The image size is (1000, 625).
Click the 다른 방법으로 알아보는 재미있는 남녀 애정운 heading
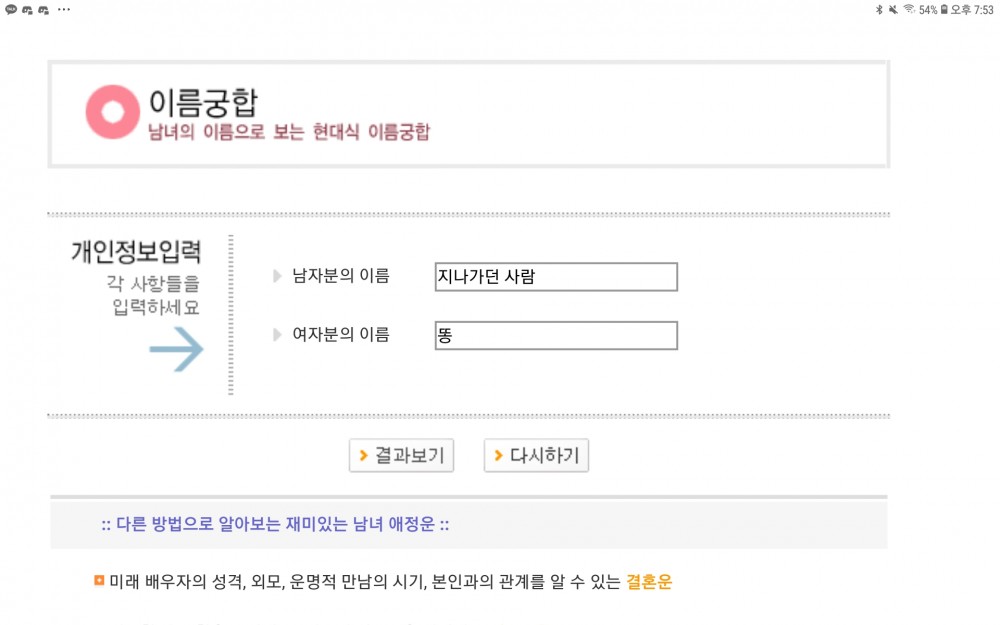click(276, 525)
